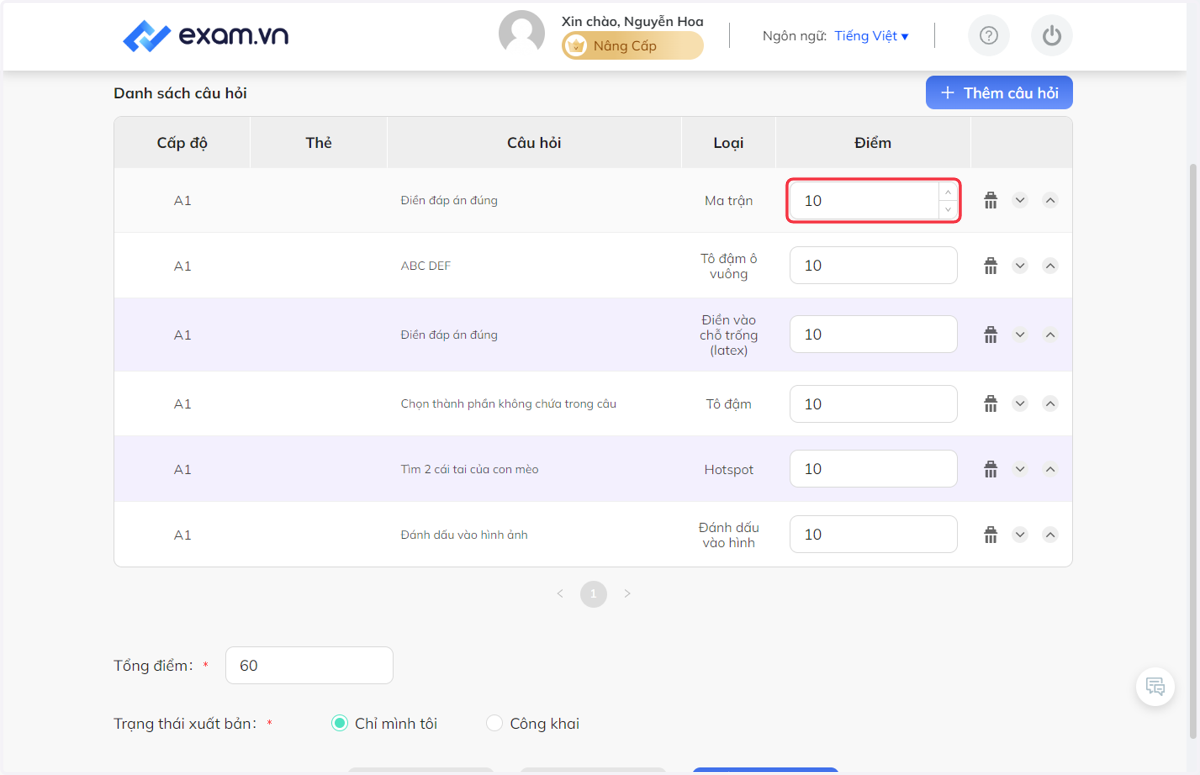Move the Chọn thành phần question up
This screenshot has width=1200, height=775.
[1050, 403]
